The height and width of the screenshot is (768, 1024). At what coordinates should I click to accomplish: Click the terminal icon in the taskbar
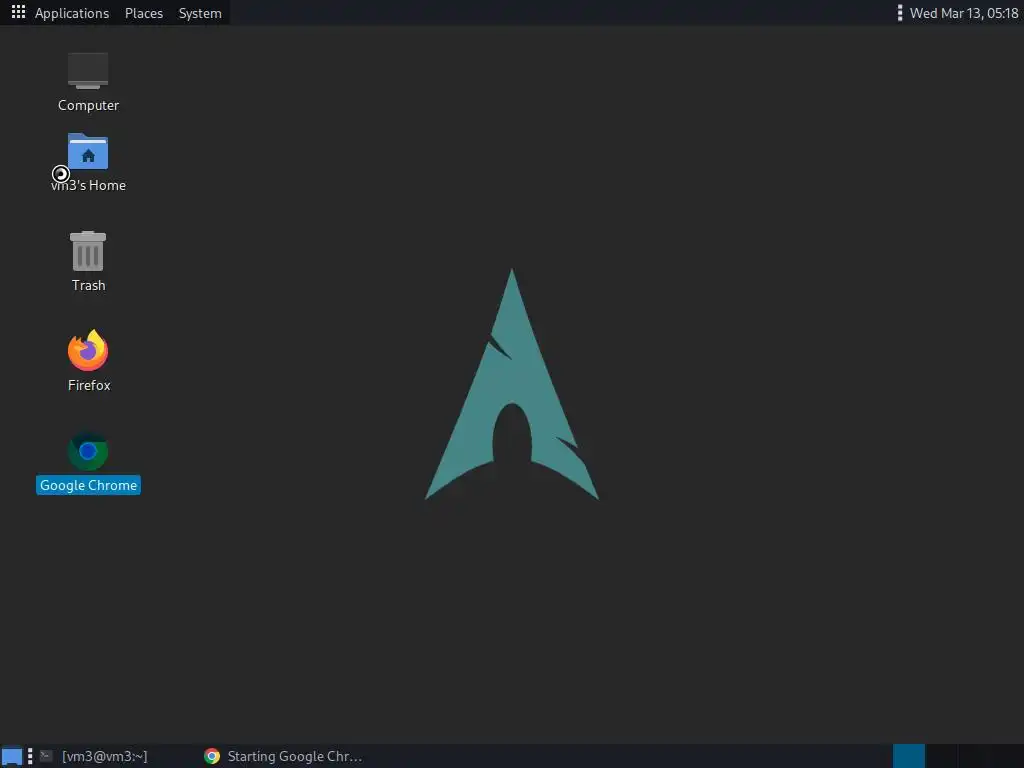tap(46, 756)
